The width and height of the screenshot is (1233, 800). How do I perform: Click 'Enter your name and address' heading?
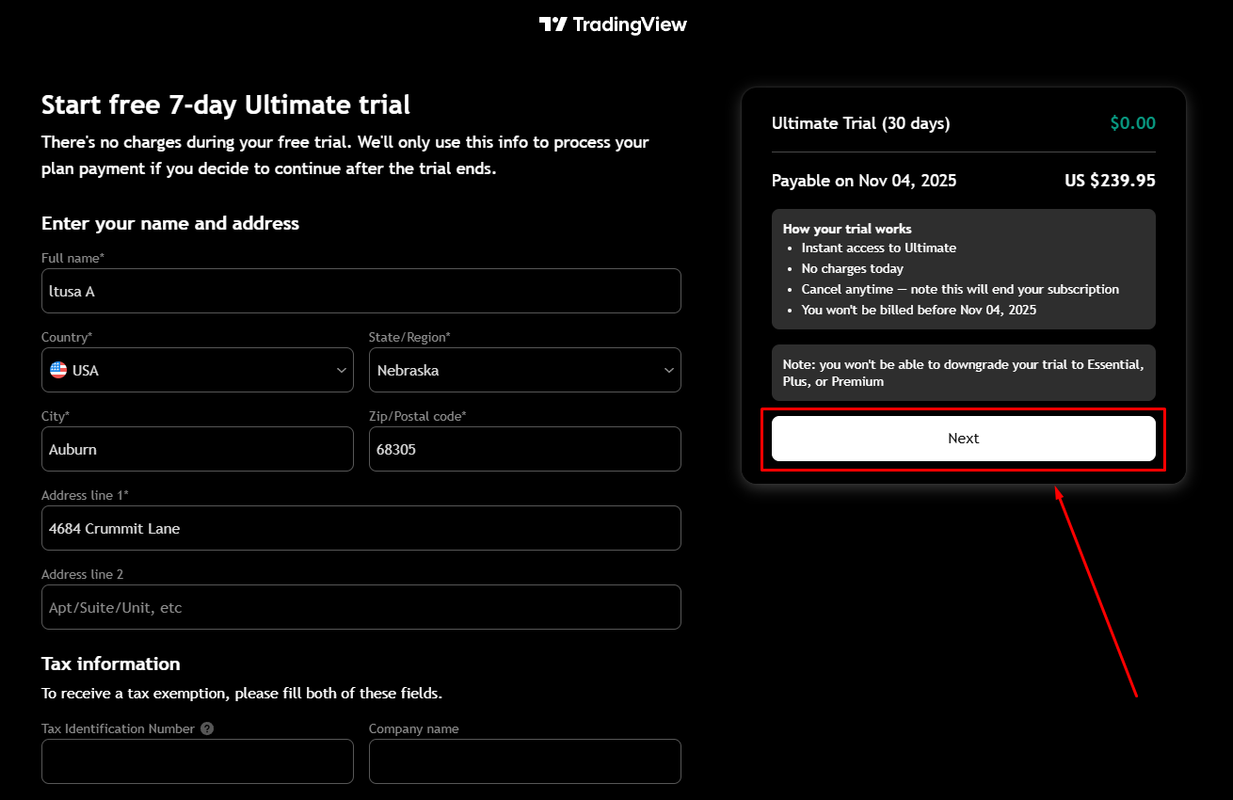click(170, 223)
